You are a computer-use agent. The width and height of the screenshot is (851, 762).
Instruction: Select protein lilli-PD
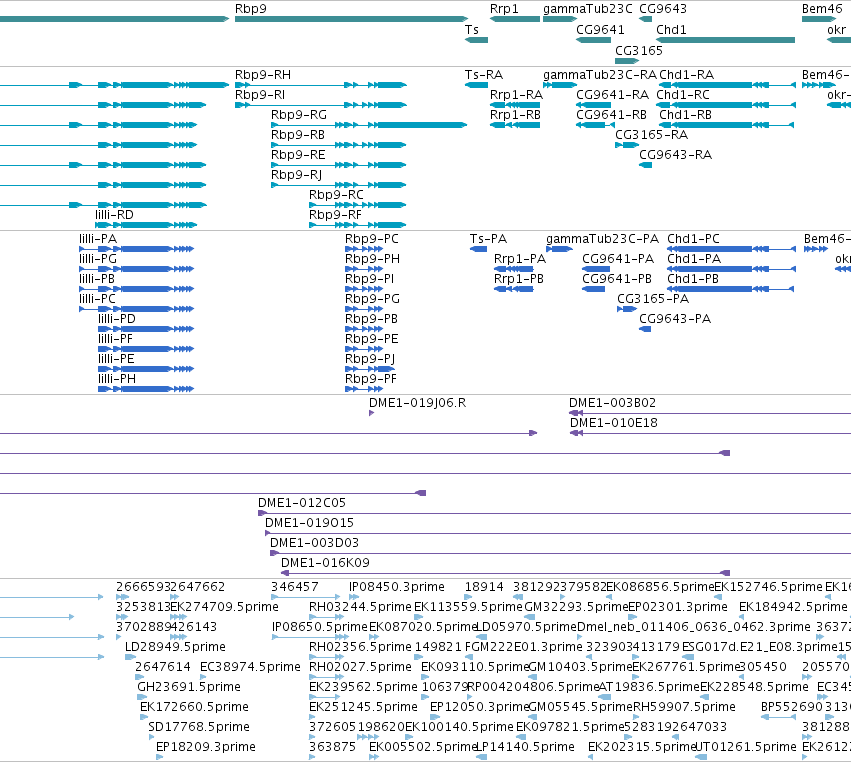146,329
